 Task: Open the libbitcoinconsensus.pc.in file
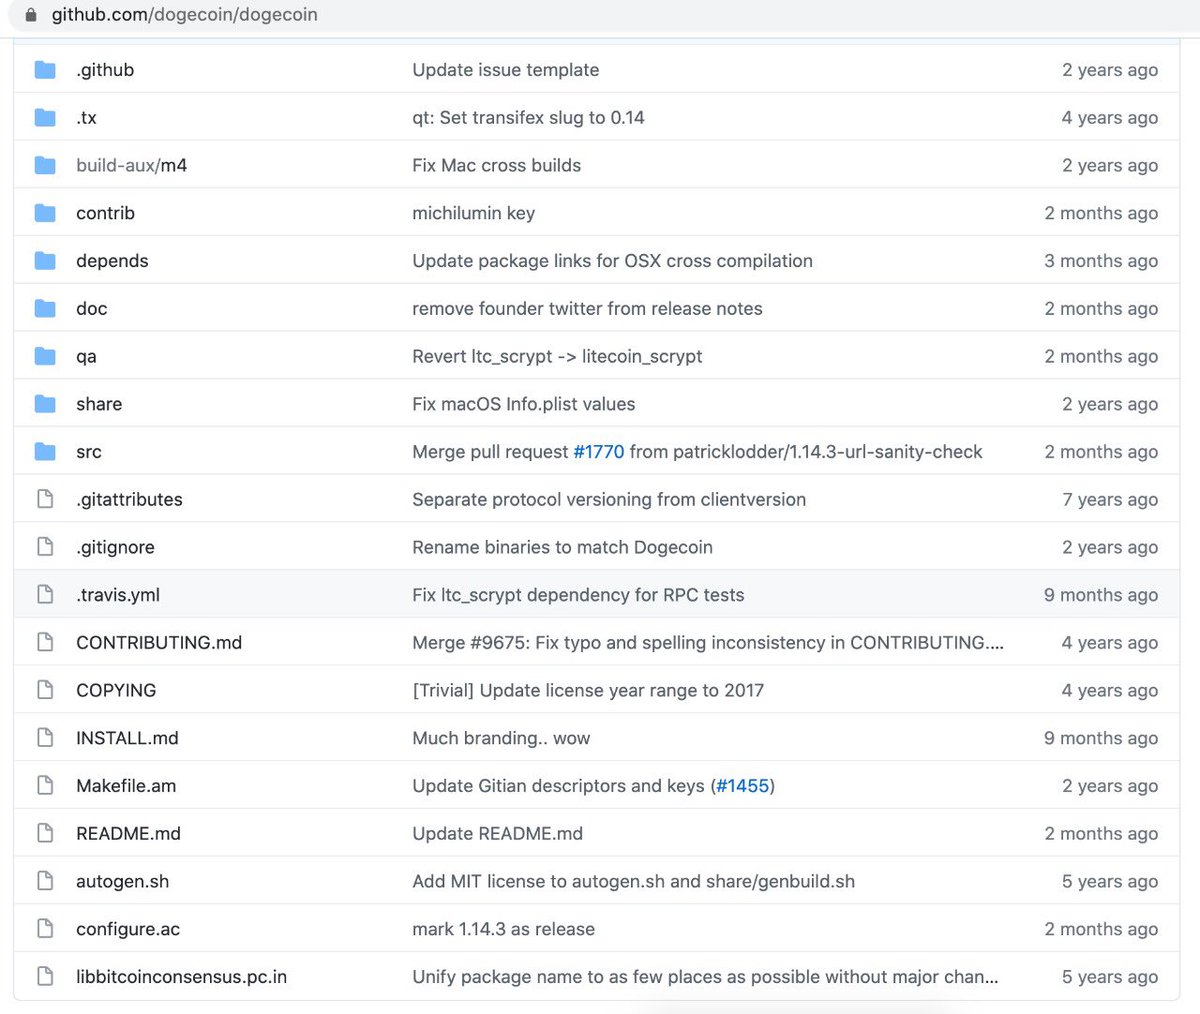click(x=181, y=977)
